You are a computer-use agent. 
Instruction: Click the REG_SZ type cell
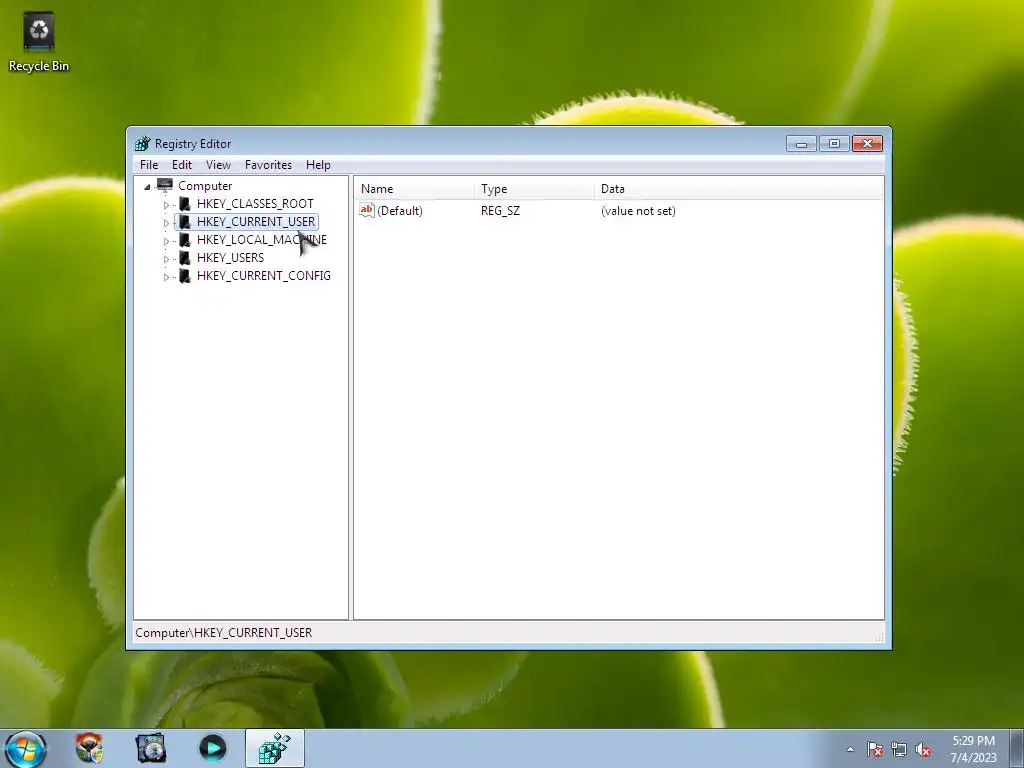[500, 211]
